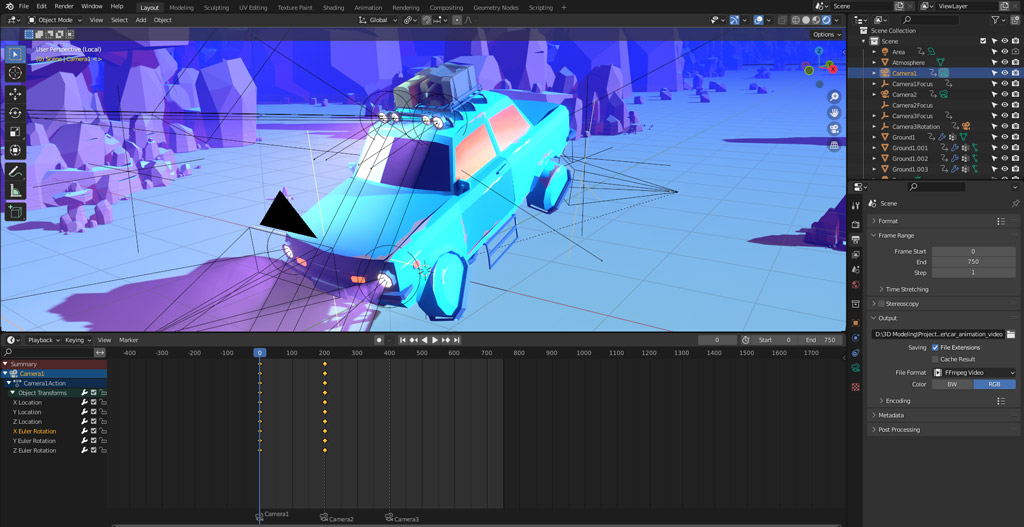
Task: Switch to the Animation workspace tab
Action: [x=368, y=7]
